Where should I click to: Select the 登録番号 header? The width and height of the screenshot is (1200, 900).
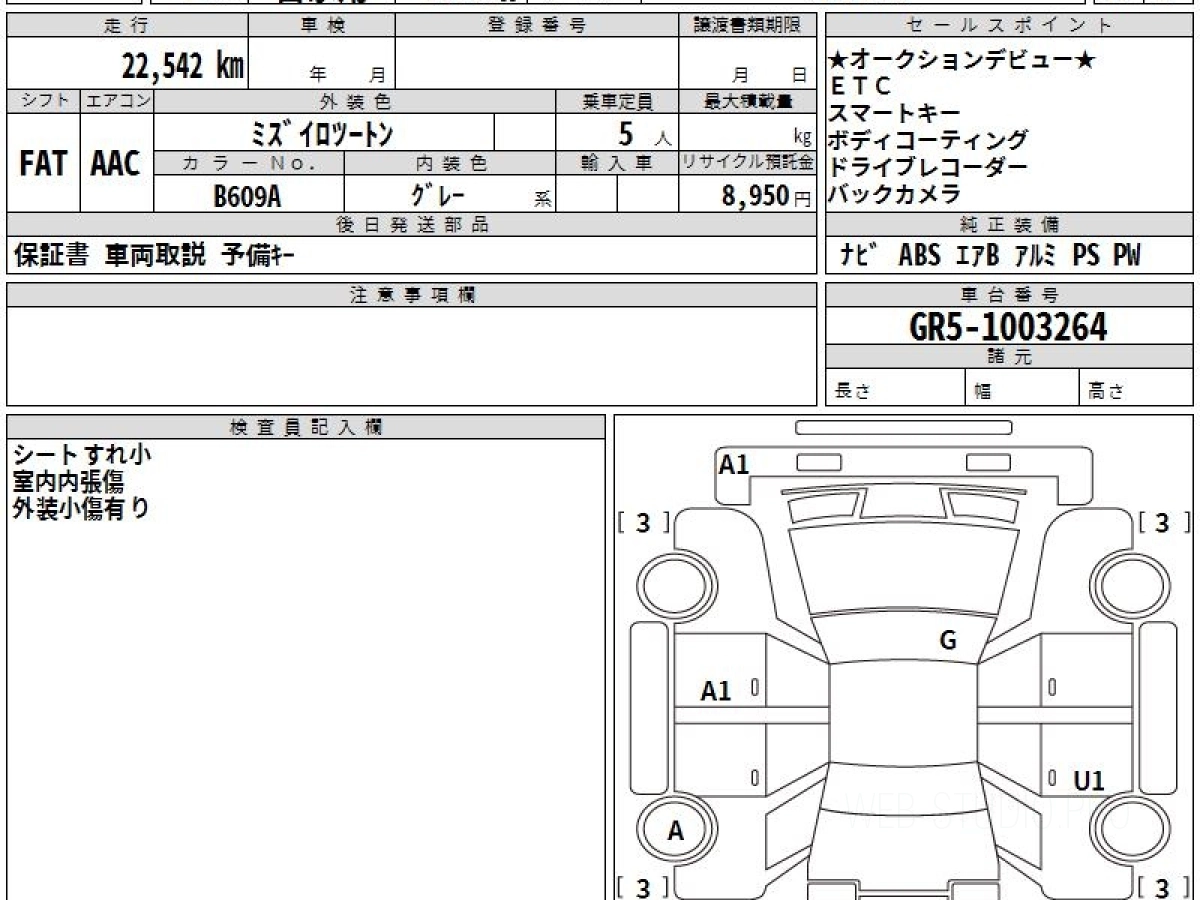point(537,26)
